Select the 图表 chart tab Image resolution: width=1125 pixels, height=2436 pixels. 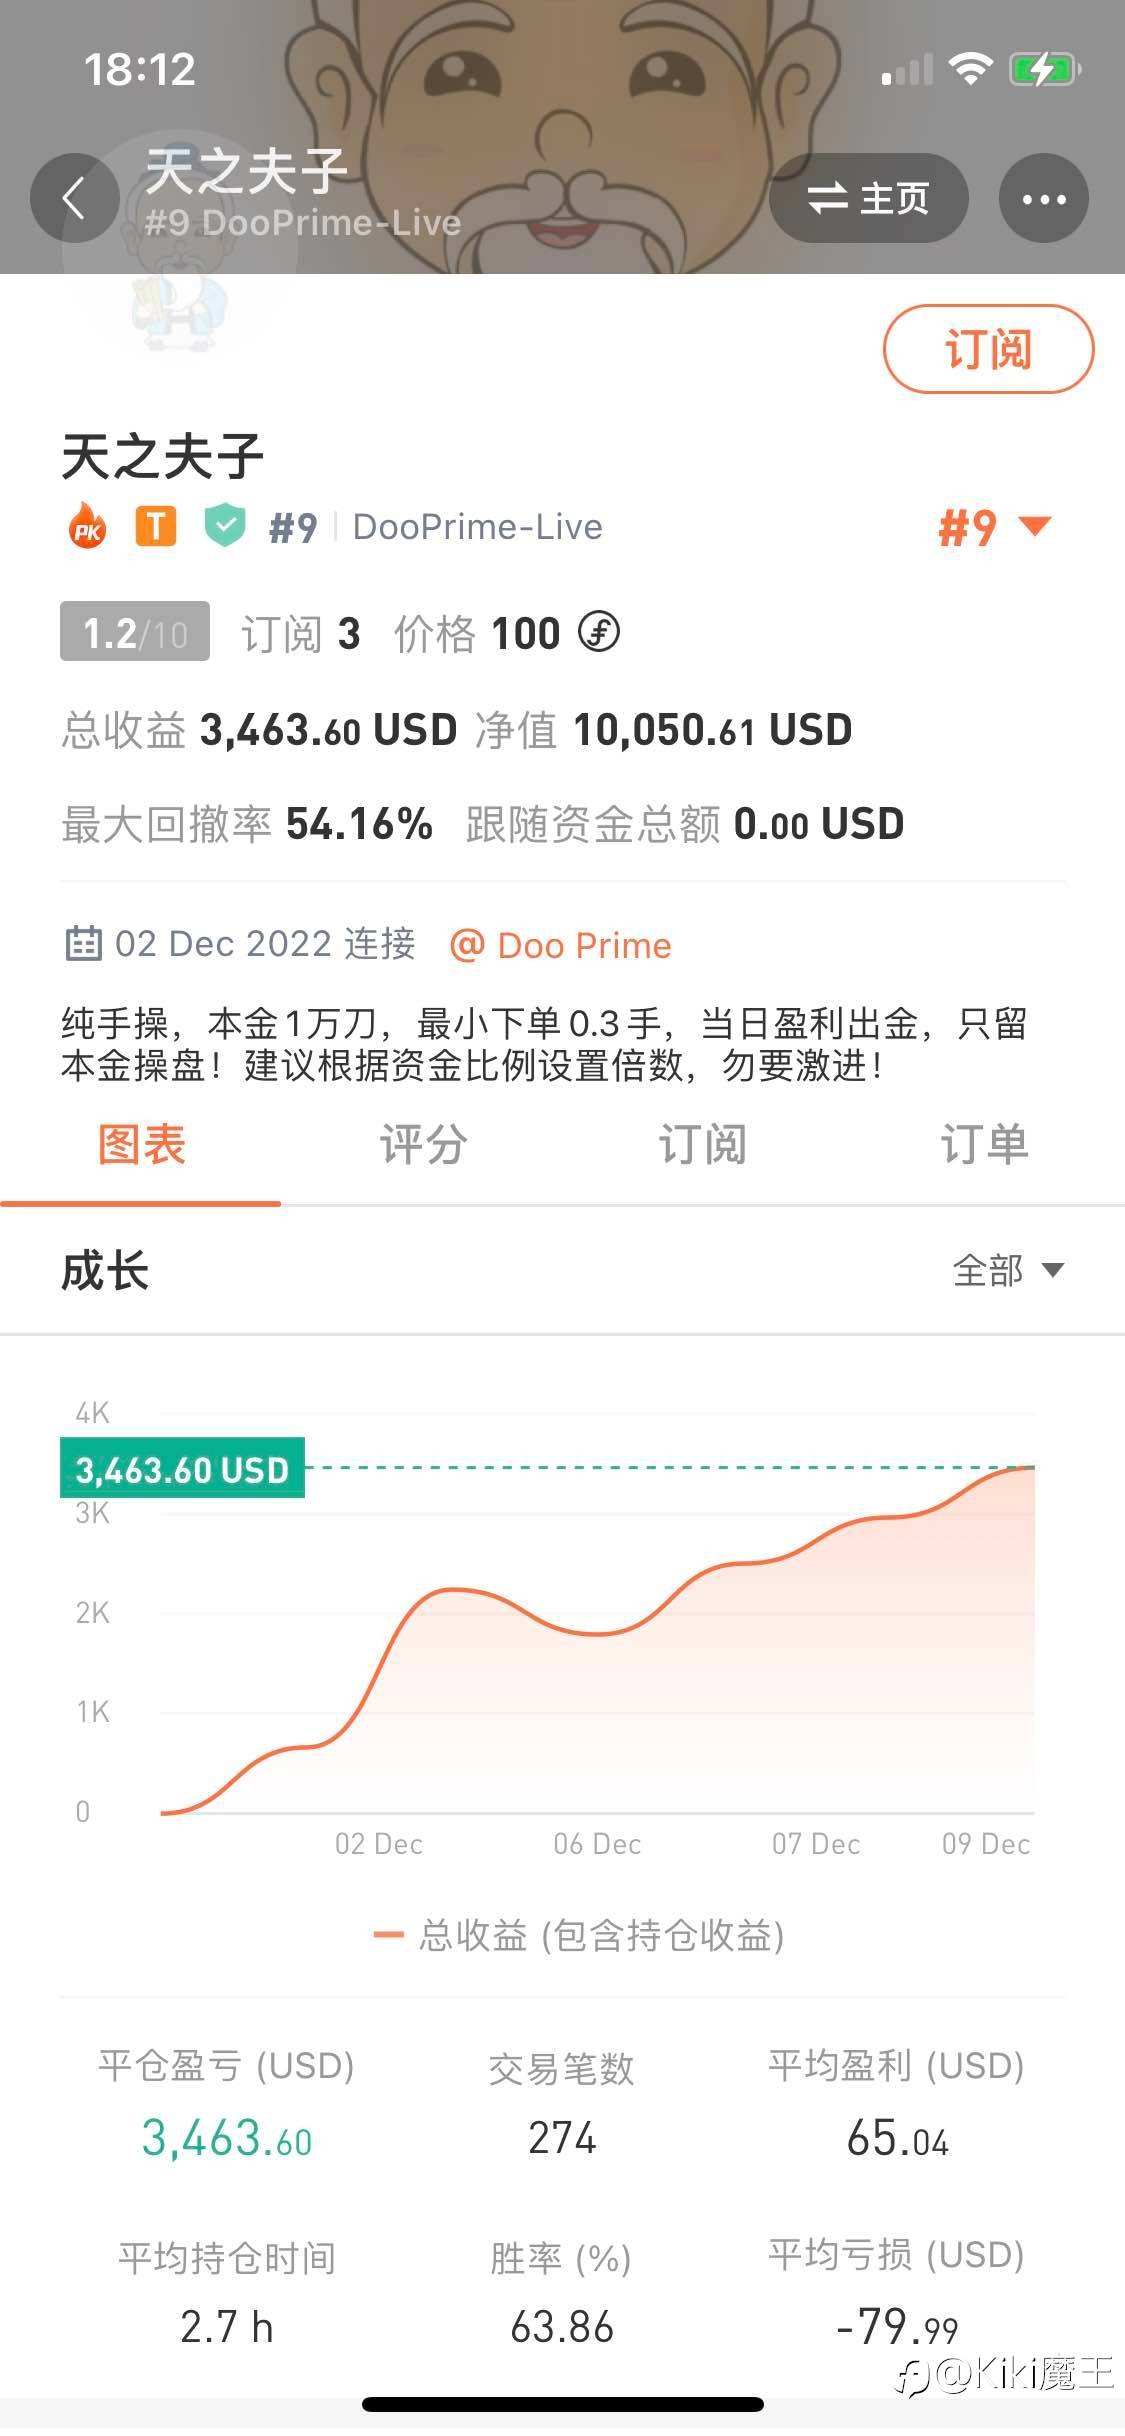141,1145
